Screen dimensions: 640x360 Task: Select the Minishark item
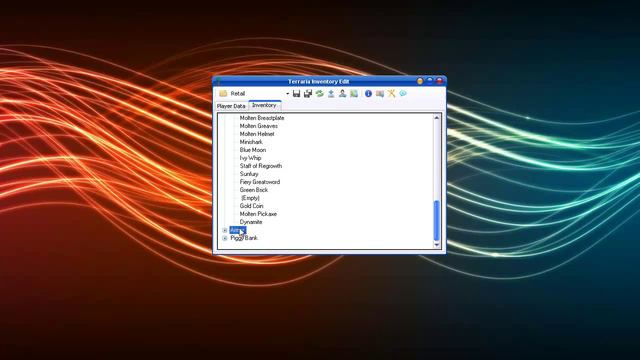[x=251, y=142]
